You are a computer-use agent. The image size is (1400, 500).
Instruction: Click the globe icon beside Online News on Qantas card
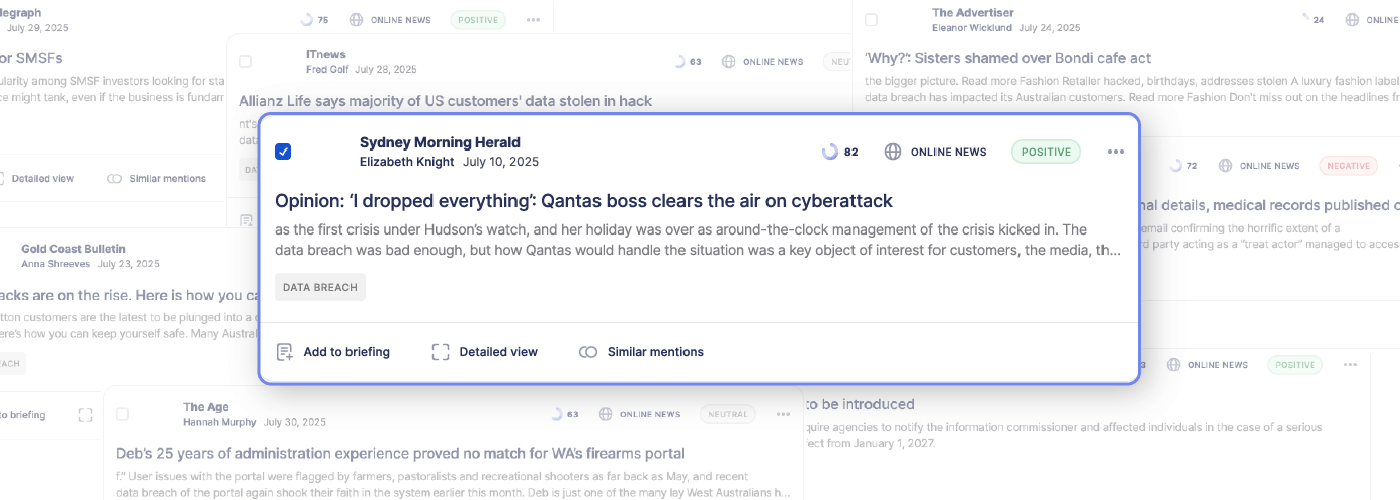coord(893,152)
